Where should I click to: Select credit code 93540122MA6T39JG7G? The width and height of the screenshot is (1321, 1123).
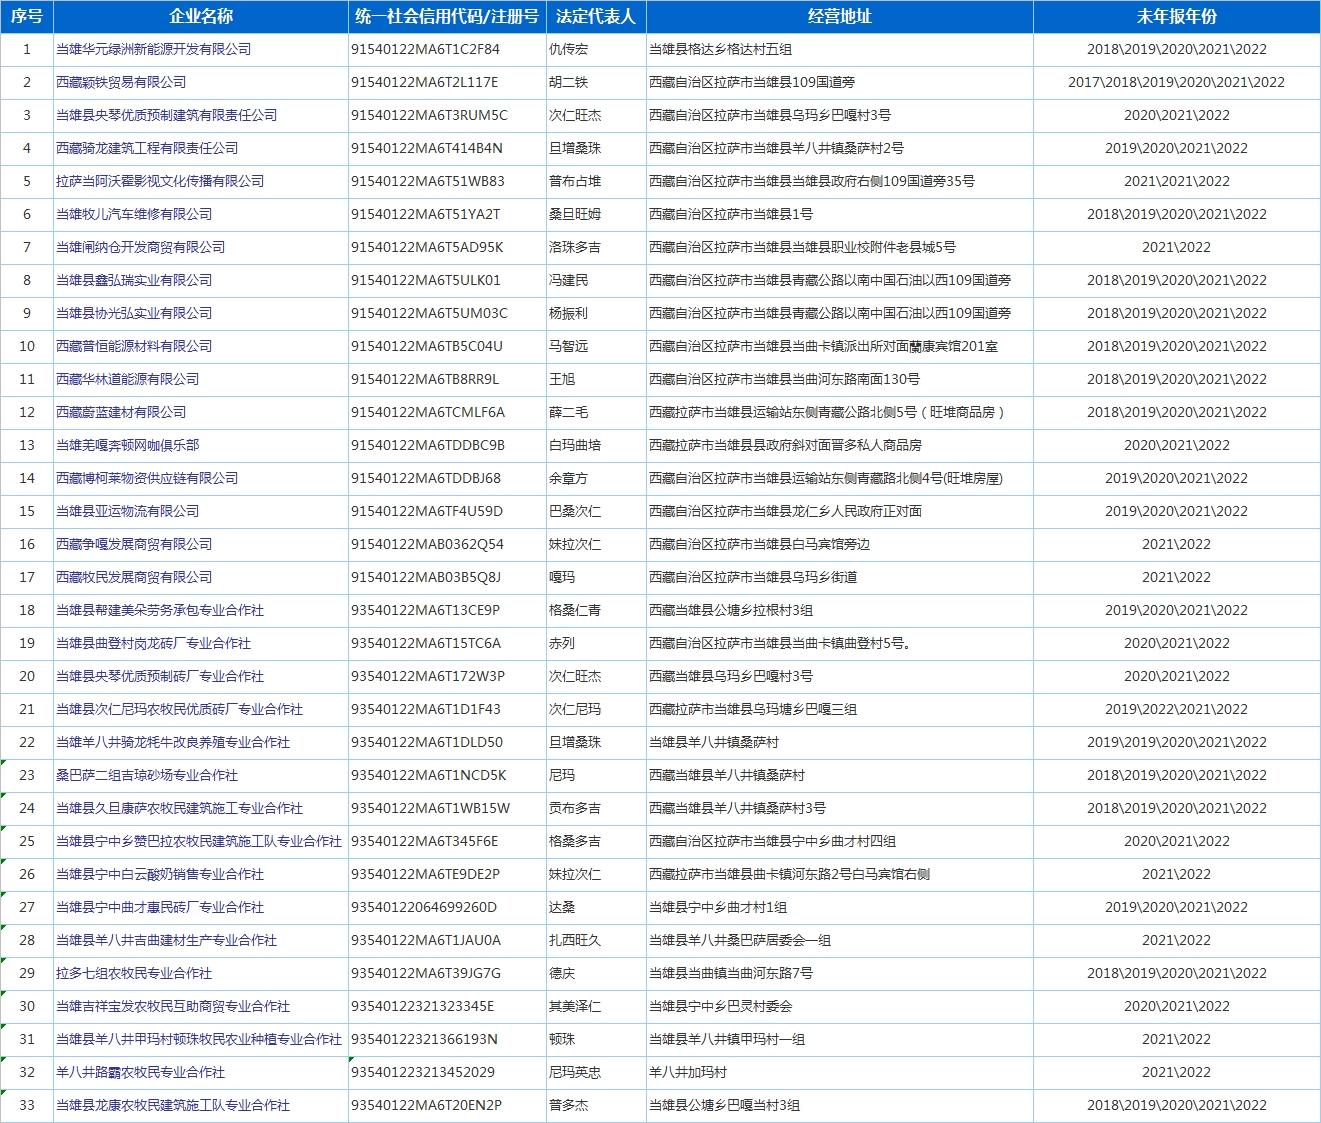click(426, 973)
